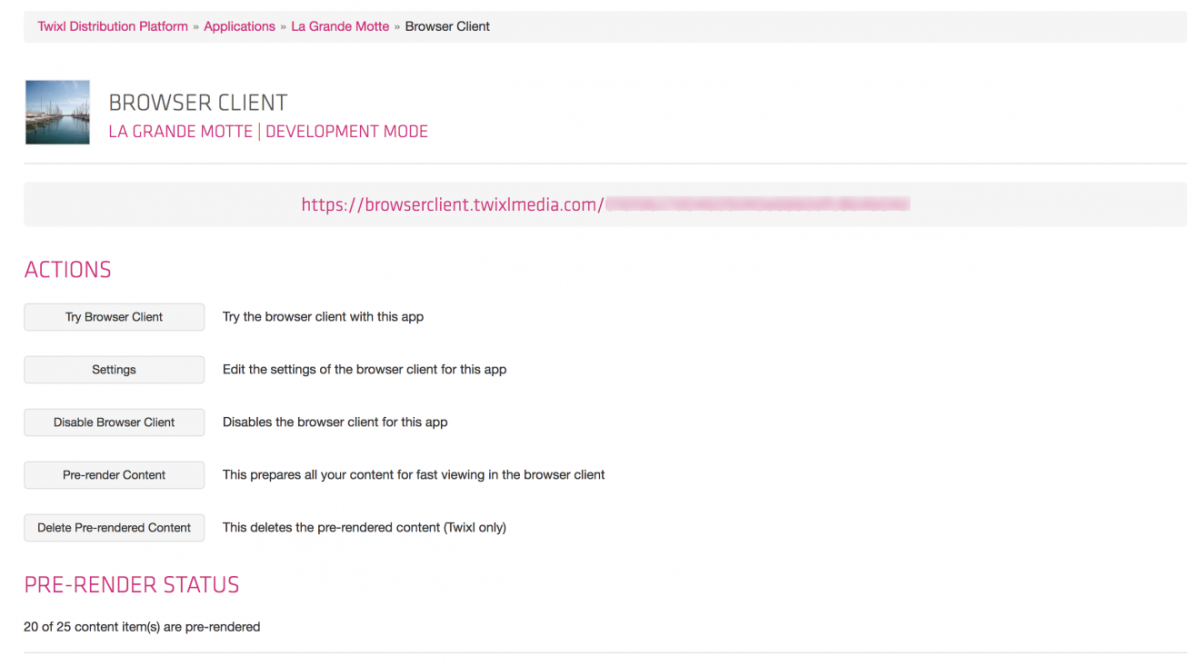Click the 'PRE-RENDER STATUS' section heading

[x=131, y=585]
